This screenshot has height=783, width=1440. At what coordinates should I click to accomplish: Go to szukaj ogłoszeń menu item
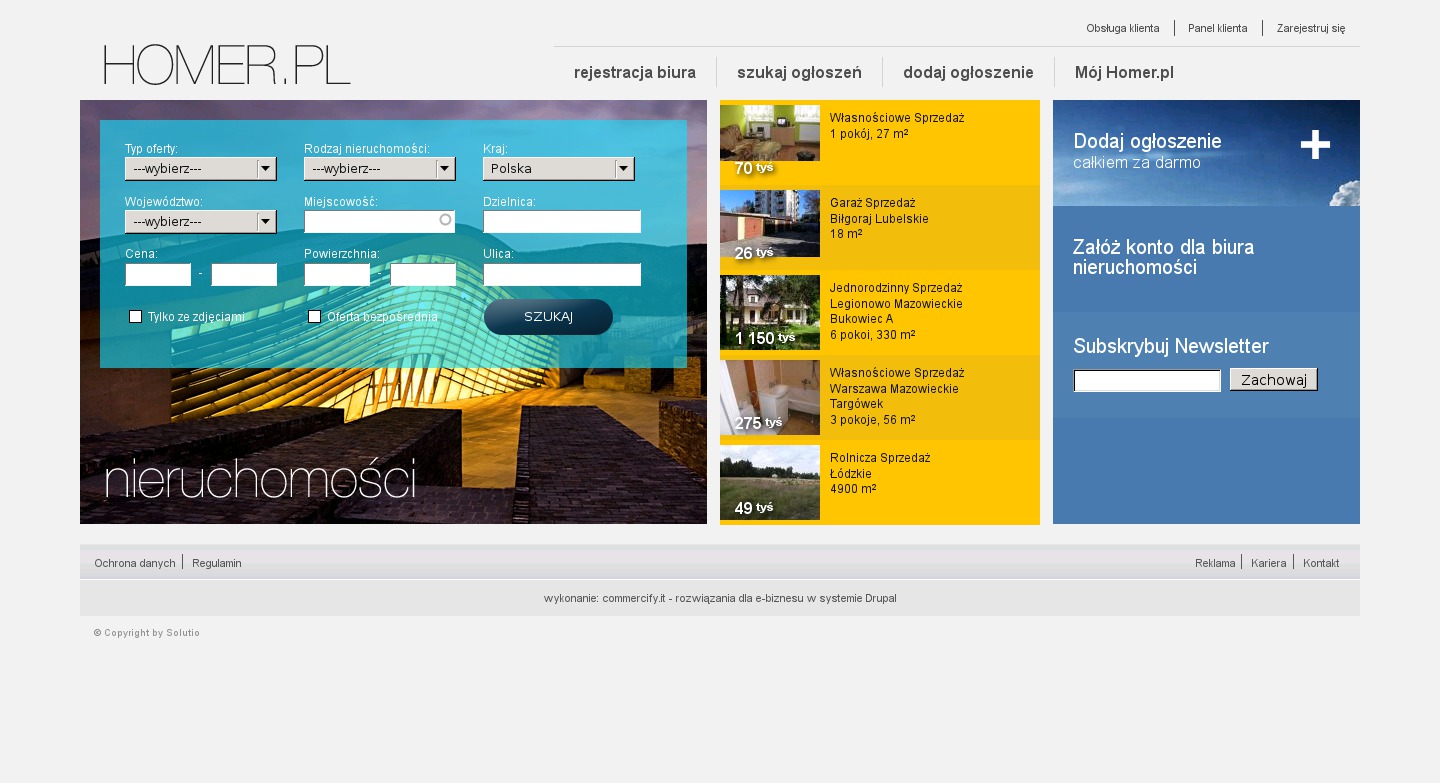click(x=799, y=72)
